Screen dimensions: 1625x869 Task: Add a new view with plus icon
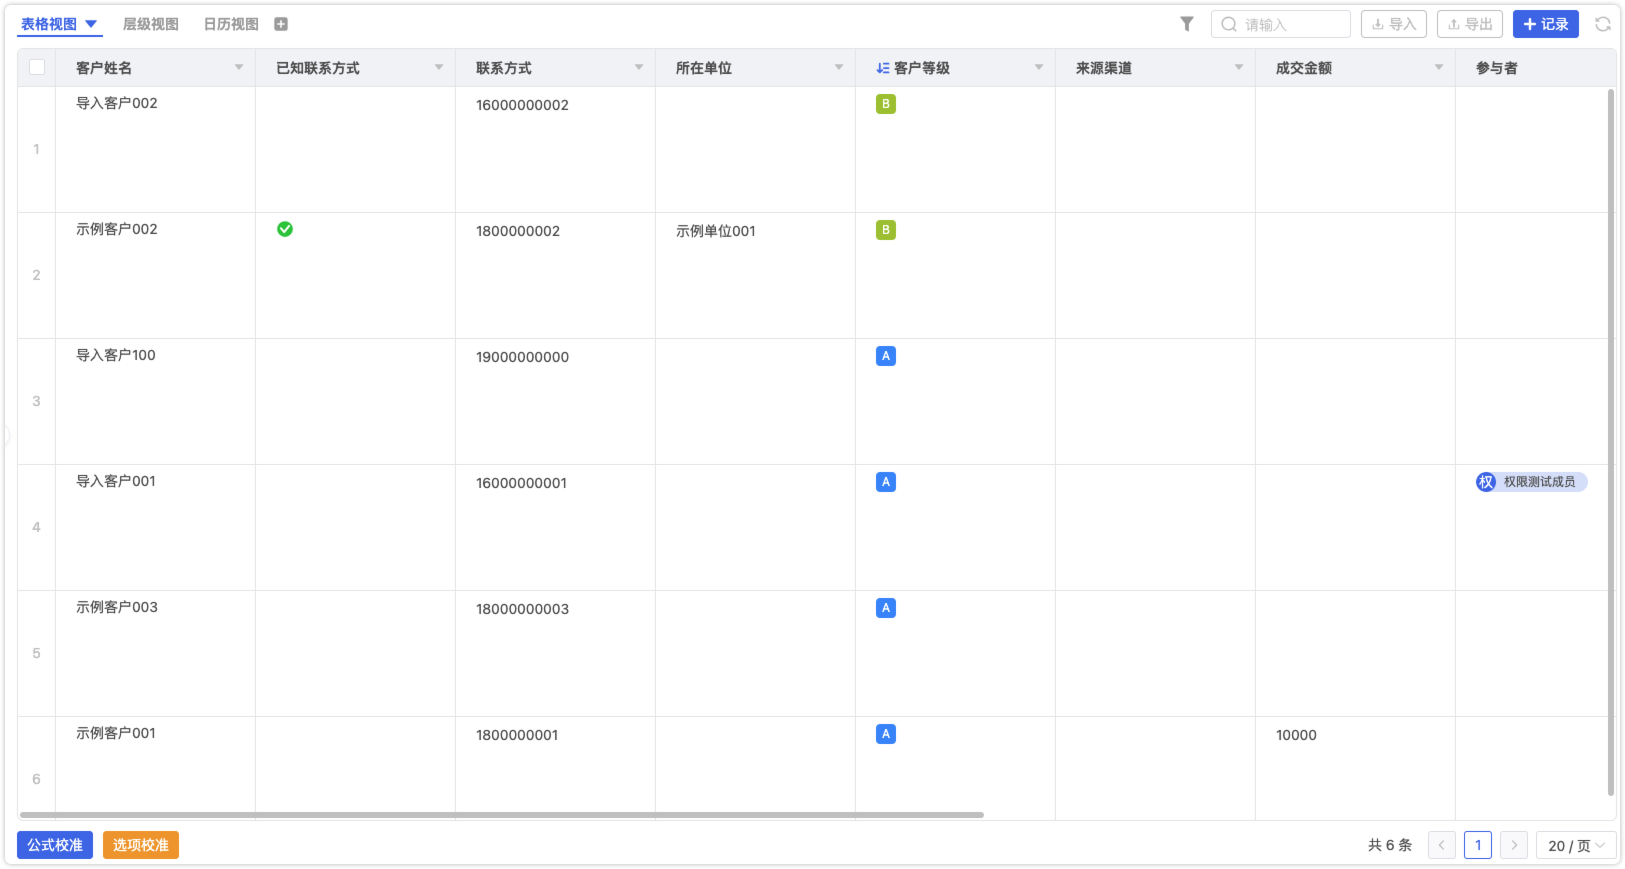pyautogui.click(x=281, y=24)
